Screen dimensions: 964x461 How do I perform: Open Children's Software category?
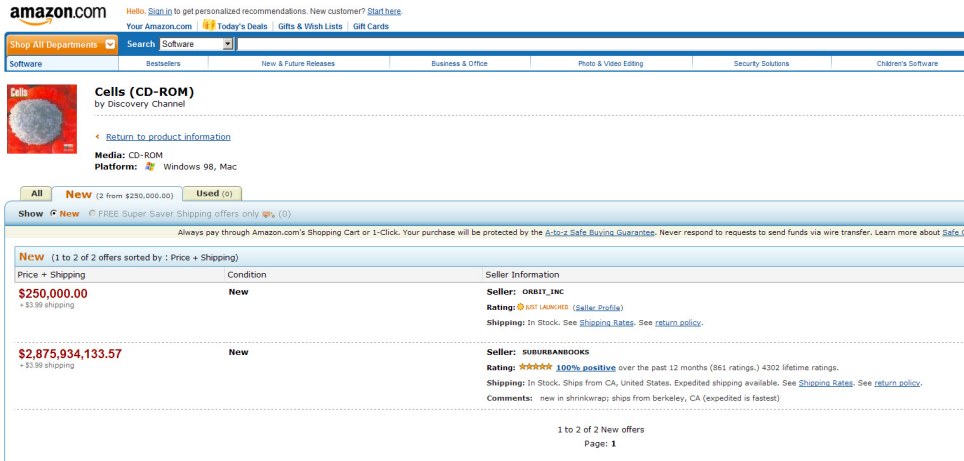pyautogui.click(x=907, y=63)
